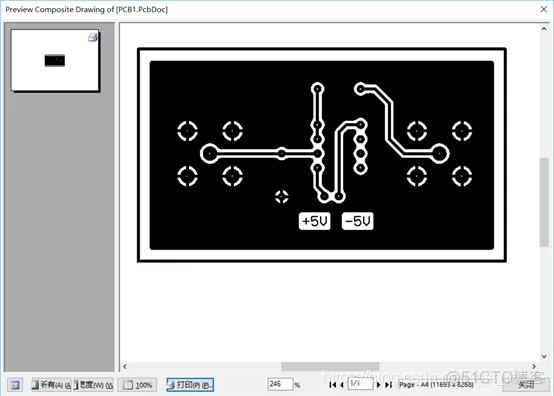Go to first page arrow
The height and width of the screenshot is (396, 554).
click(332, 385)
